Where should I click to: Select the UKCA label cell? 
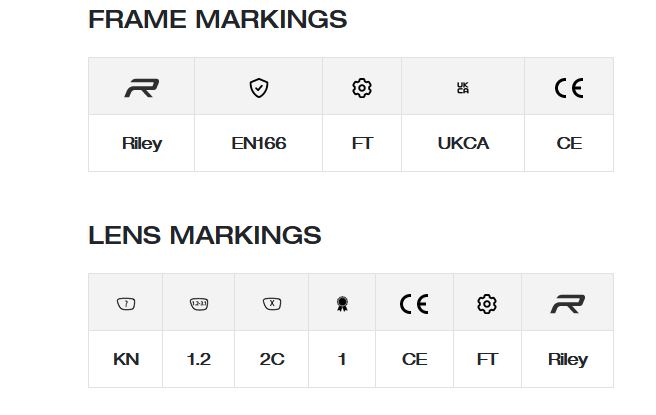pos(463,143)
